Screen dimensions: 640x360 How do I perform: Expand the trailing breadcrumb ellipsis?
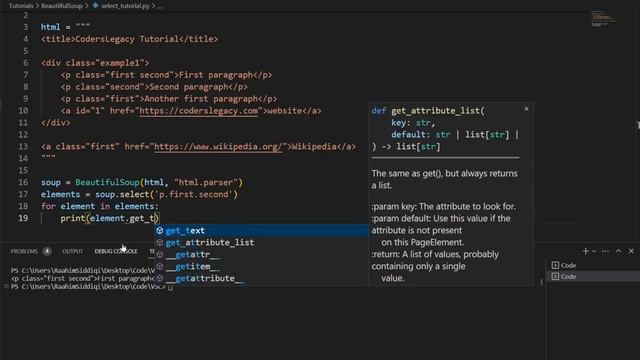click(x=159, y=6)
